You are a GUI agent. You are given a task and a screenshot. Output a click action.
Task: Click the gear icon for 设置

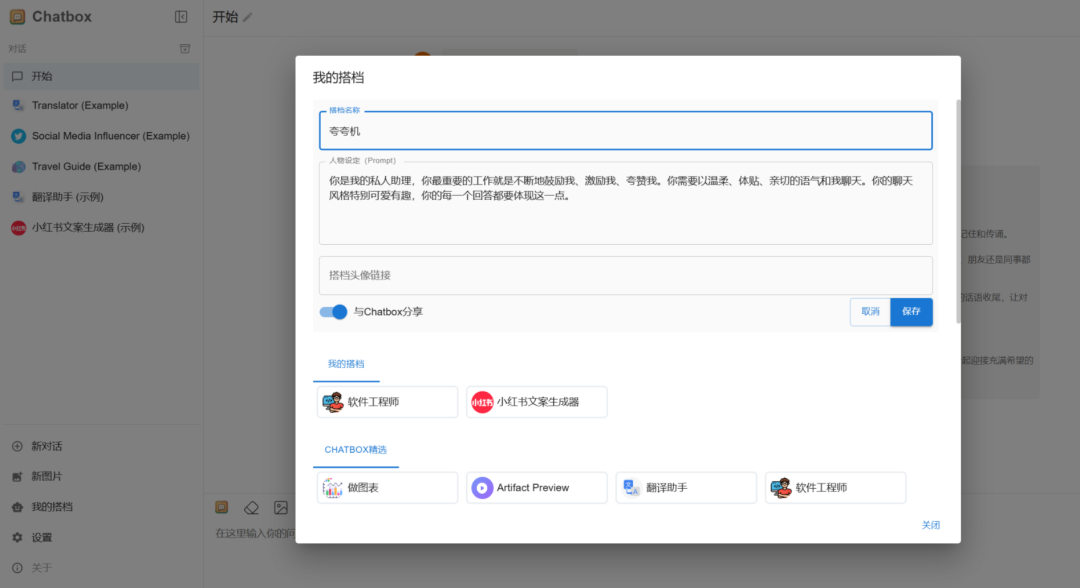17,537
